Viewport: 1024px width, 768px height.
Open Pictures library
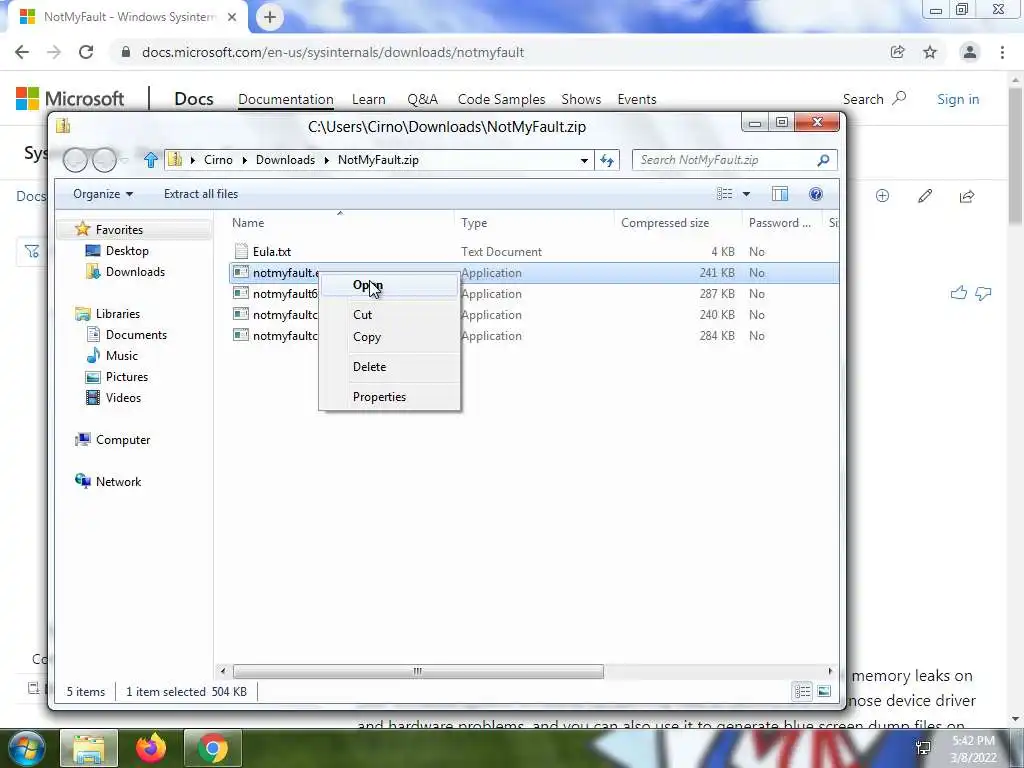click(x=127, y=377)
